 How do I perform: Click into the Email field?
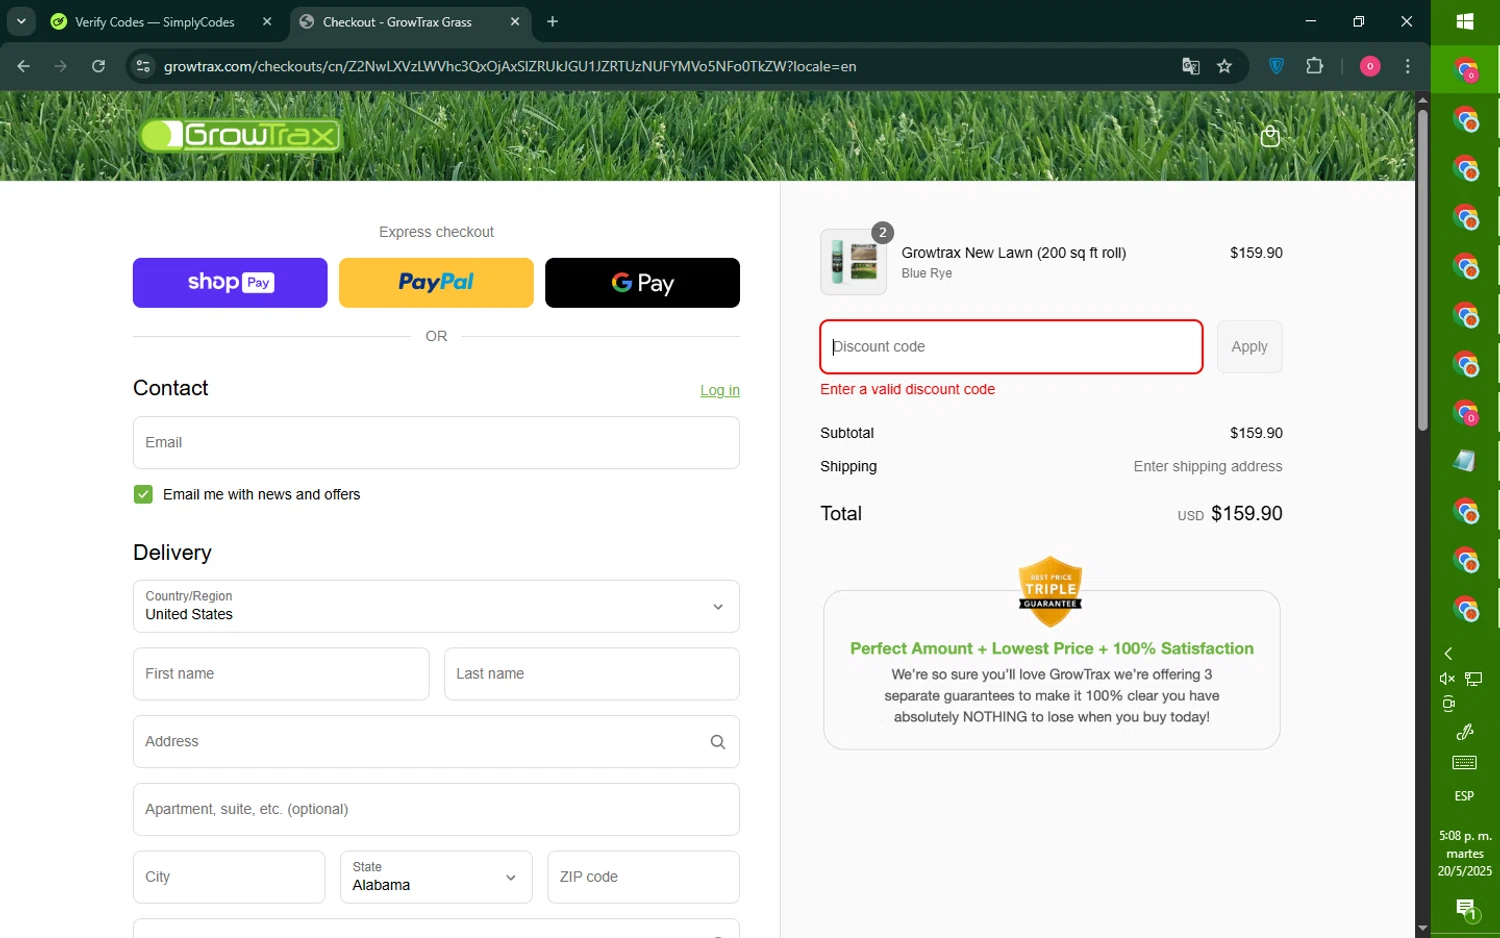pyautogui.click(x=436, y=443)
